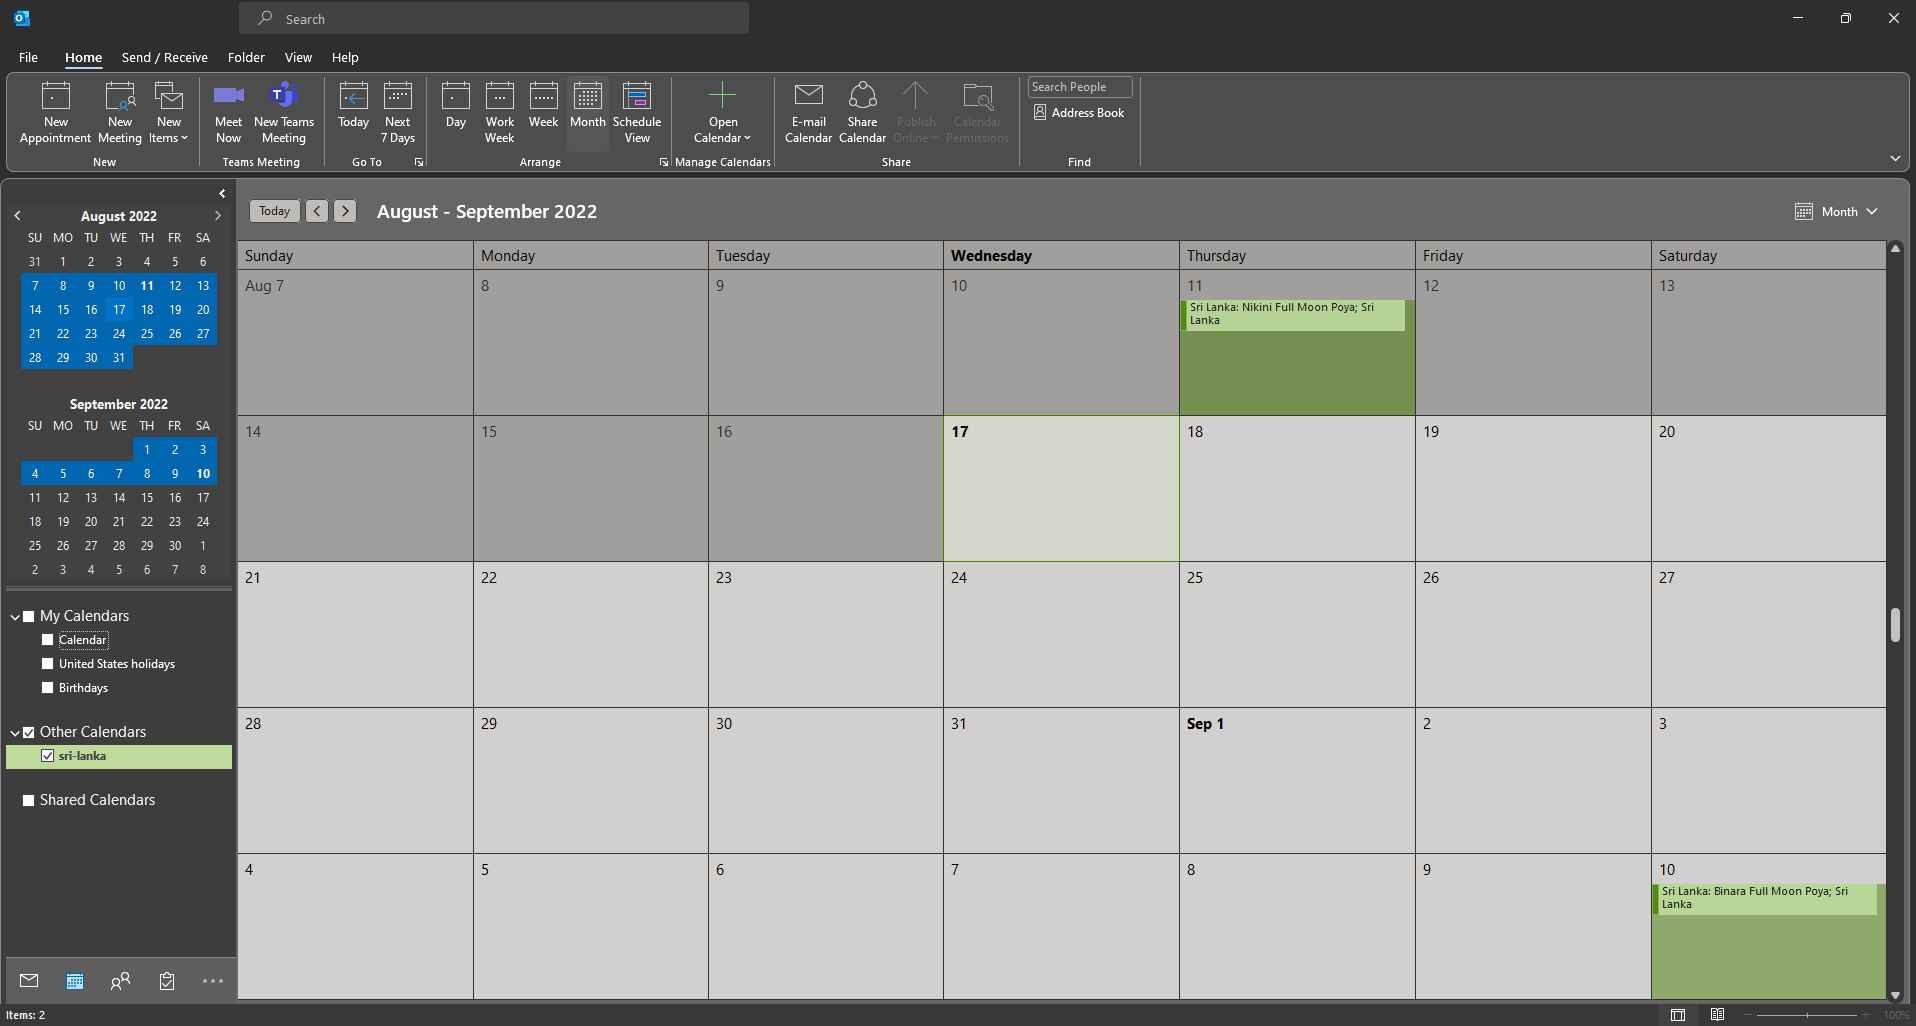Open more navigation options (ellipsis)
Viewport: 1916px width, 1026px height.
coord(213,981)
